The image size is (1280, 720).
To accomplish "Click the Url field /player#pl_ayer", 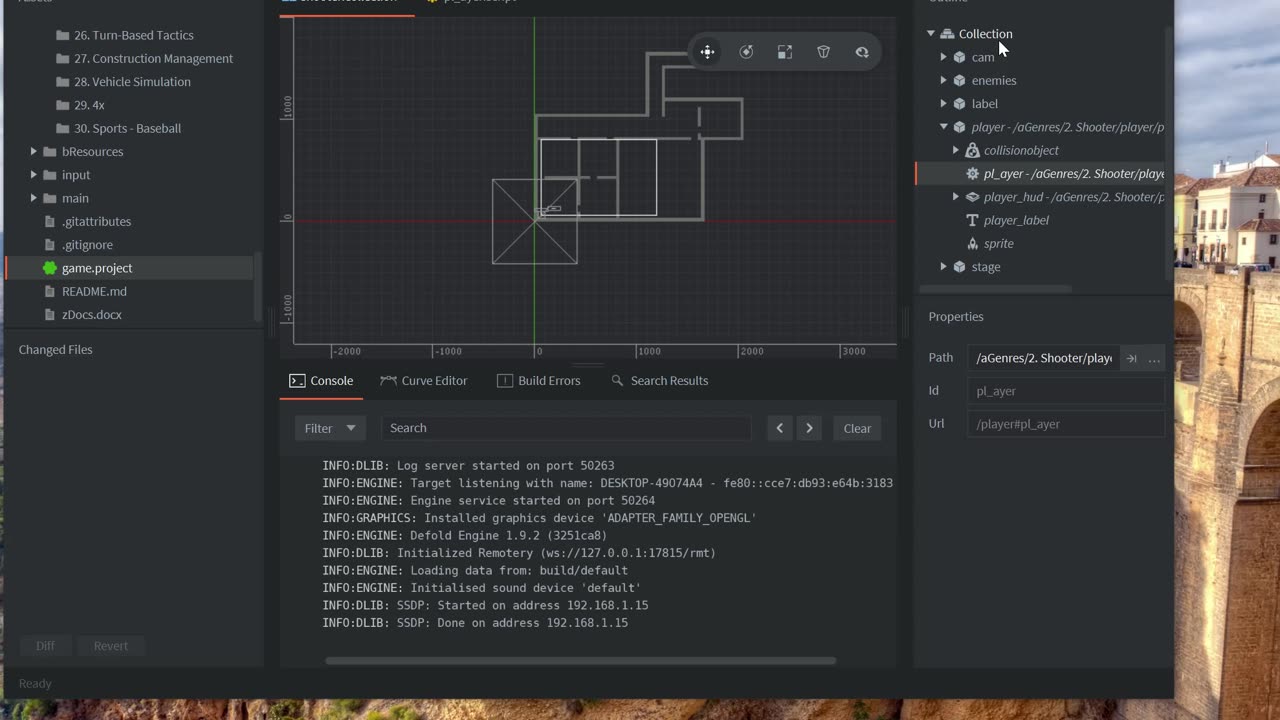I will pos(1066,424).
